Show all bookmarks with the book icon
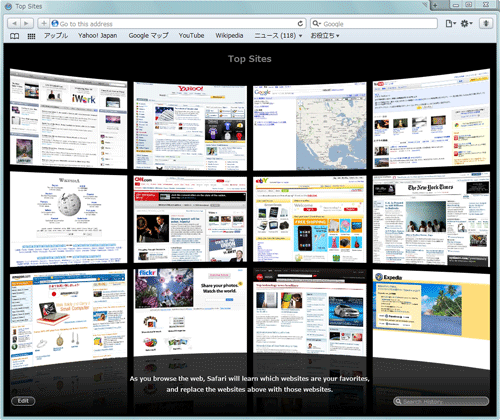Screen dimensions: 500x420 [x=14, y=36]
